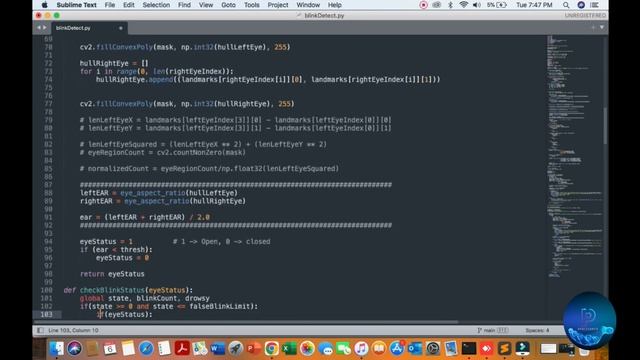Open Reminders in the Dock
The image size is (640, 360).
click(x=164, y=349)
